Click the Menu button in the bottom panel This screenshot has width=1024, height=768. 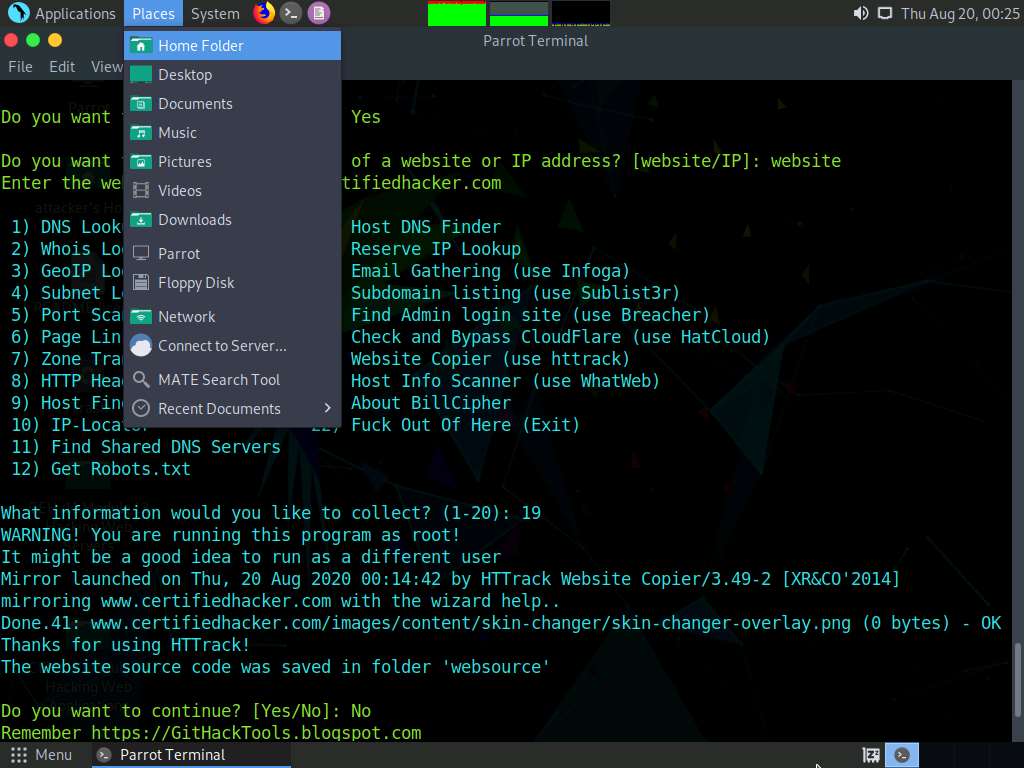pyautogui.click(x=40, y=755)
